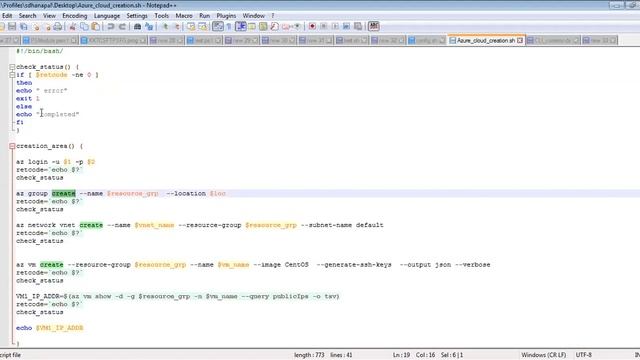Click the highlighted create in az group line
640x360 pixels.
click(64, 193)
